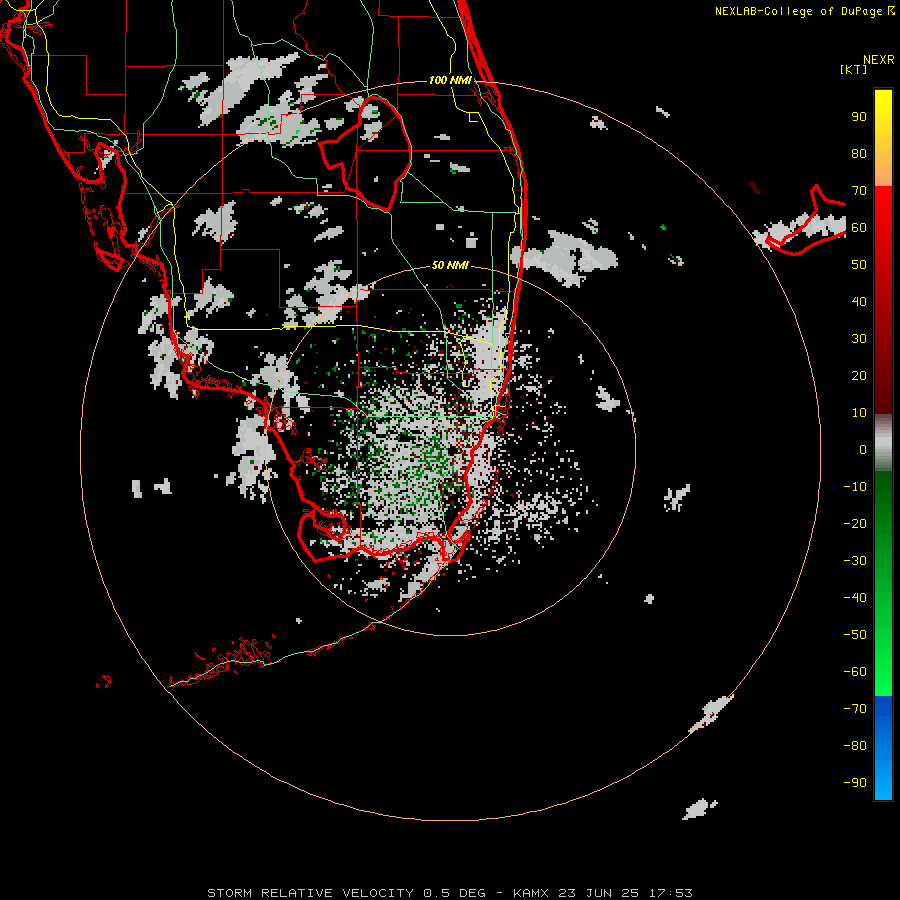Click the -50 value on velocity scale
Viewport: 900px width, 900px height.
[855, 635]
